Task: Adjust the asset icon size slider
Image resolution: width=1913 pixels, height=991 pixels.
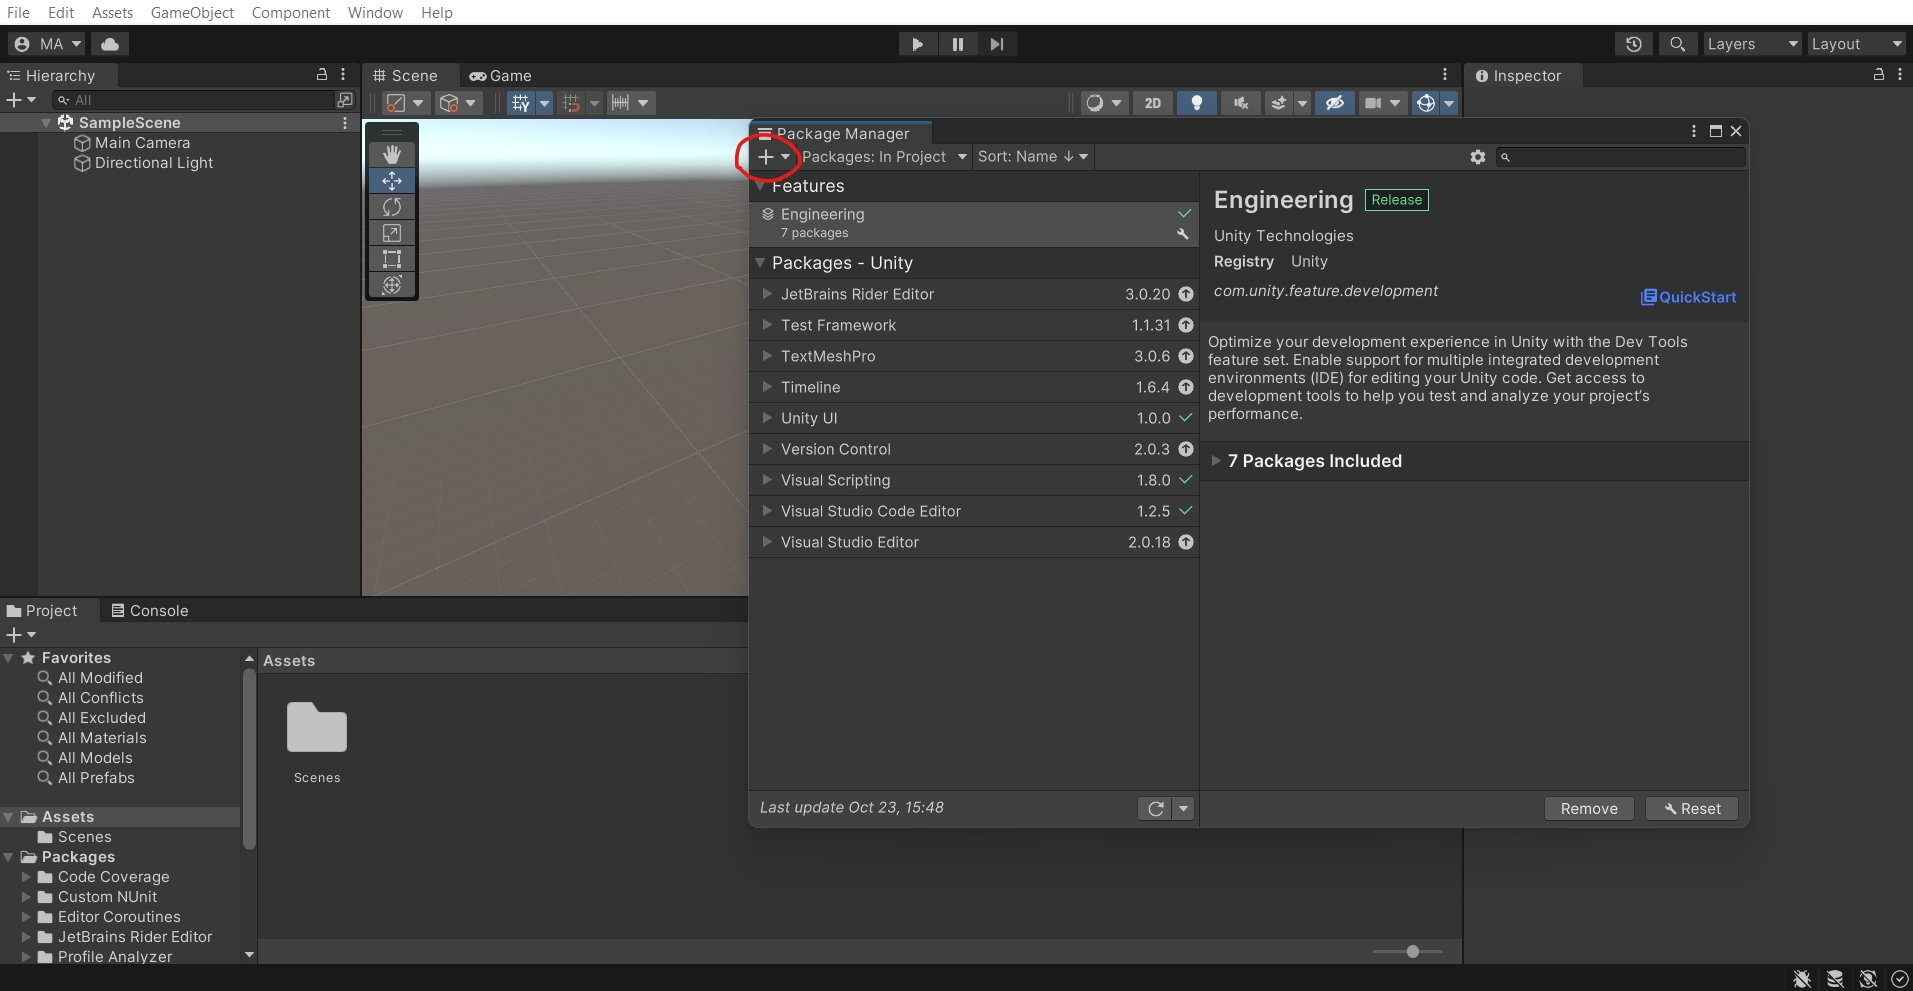Action: (1411, 952)
